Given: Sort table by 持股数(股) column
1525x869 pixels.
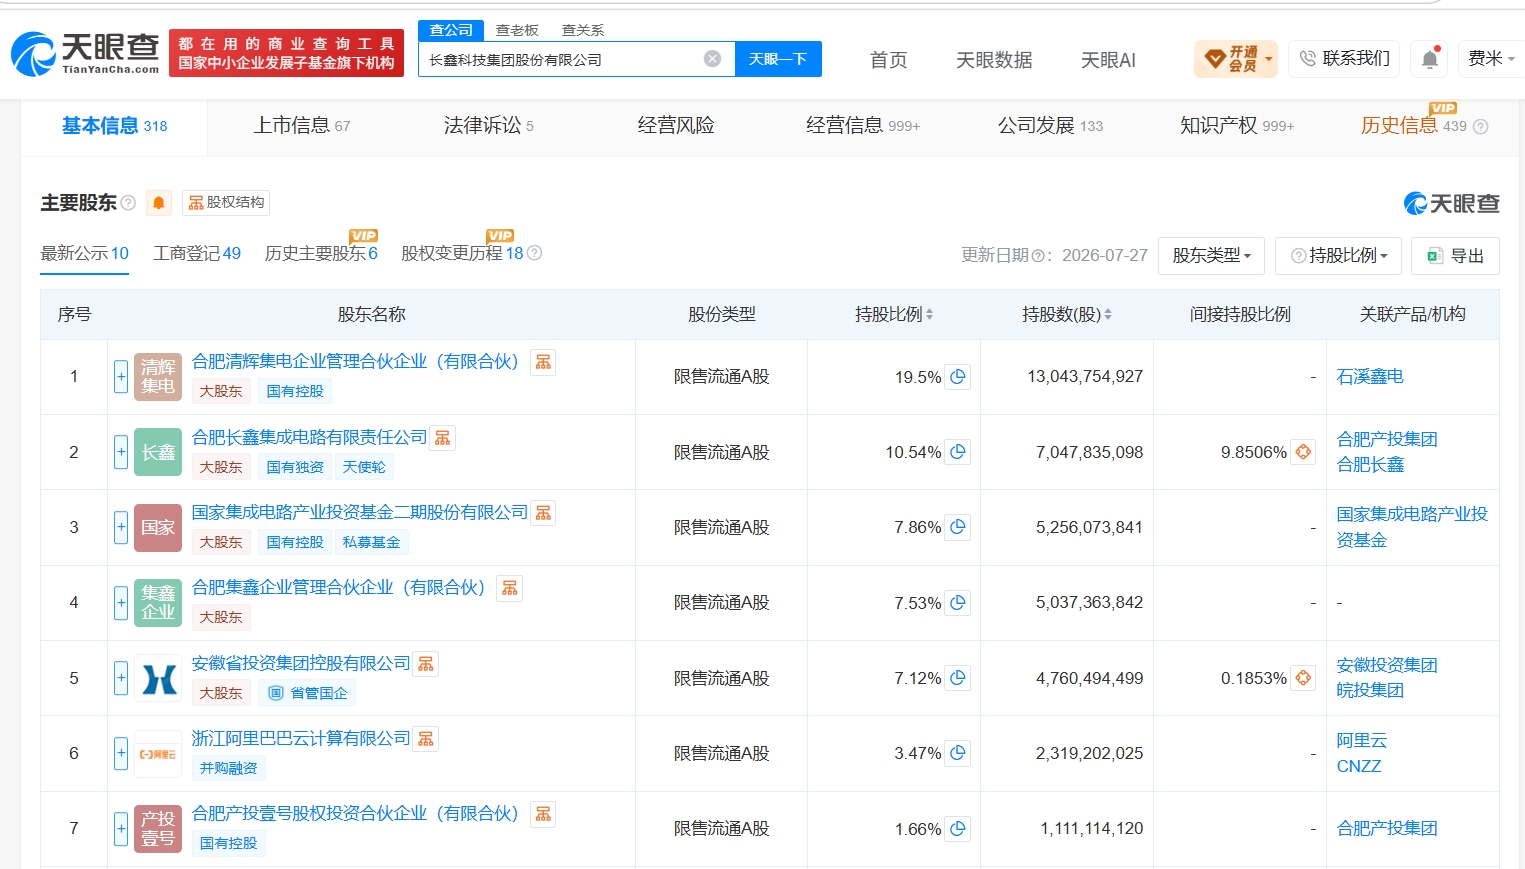Looking at the screenshot, I should click(1066, 314).
